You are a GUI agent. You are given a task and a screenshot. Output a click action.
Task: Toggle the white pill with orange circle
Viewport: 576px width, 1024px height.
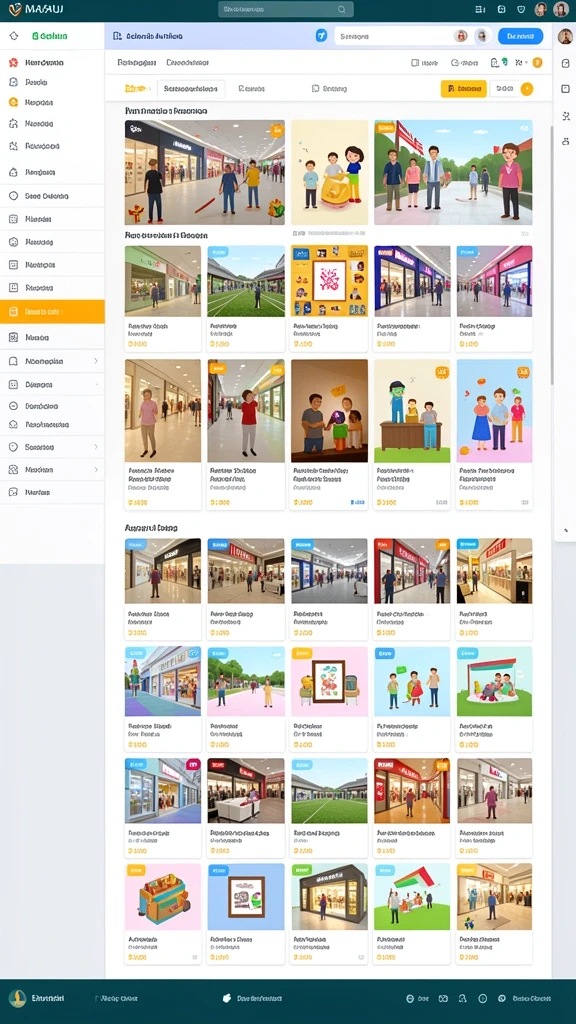[511, 89]
